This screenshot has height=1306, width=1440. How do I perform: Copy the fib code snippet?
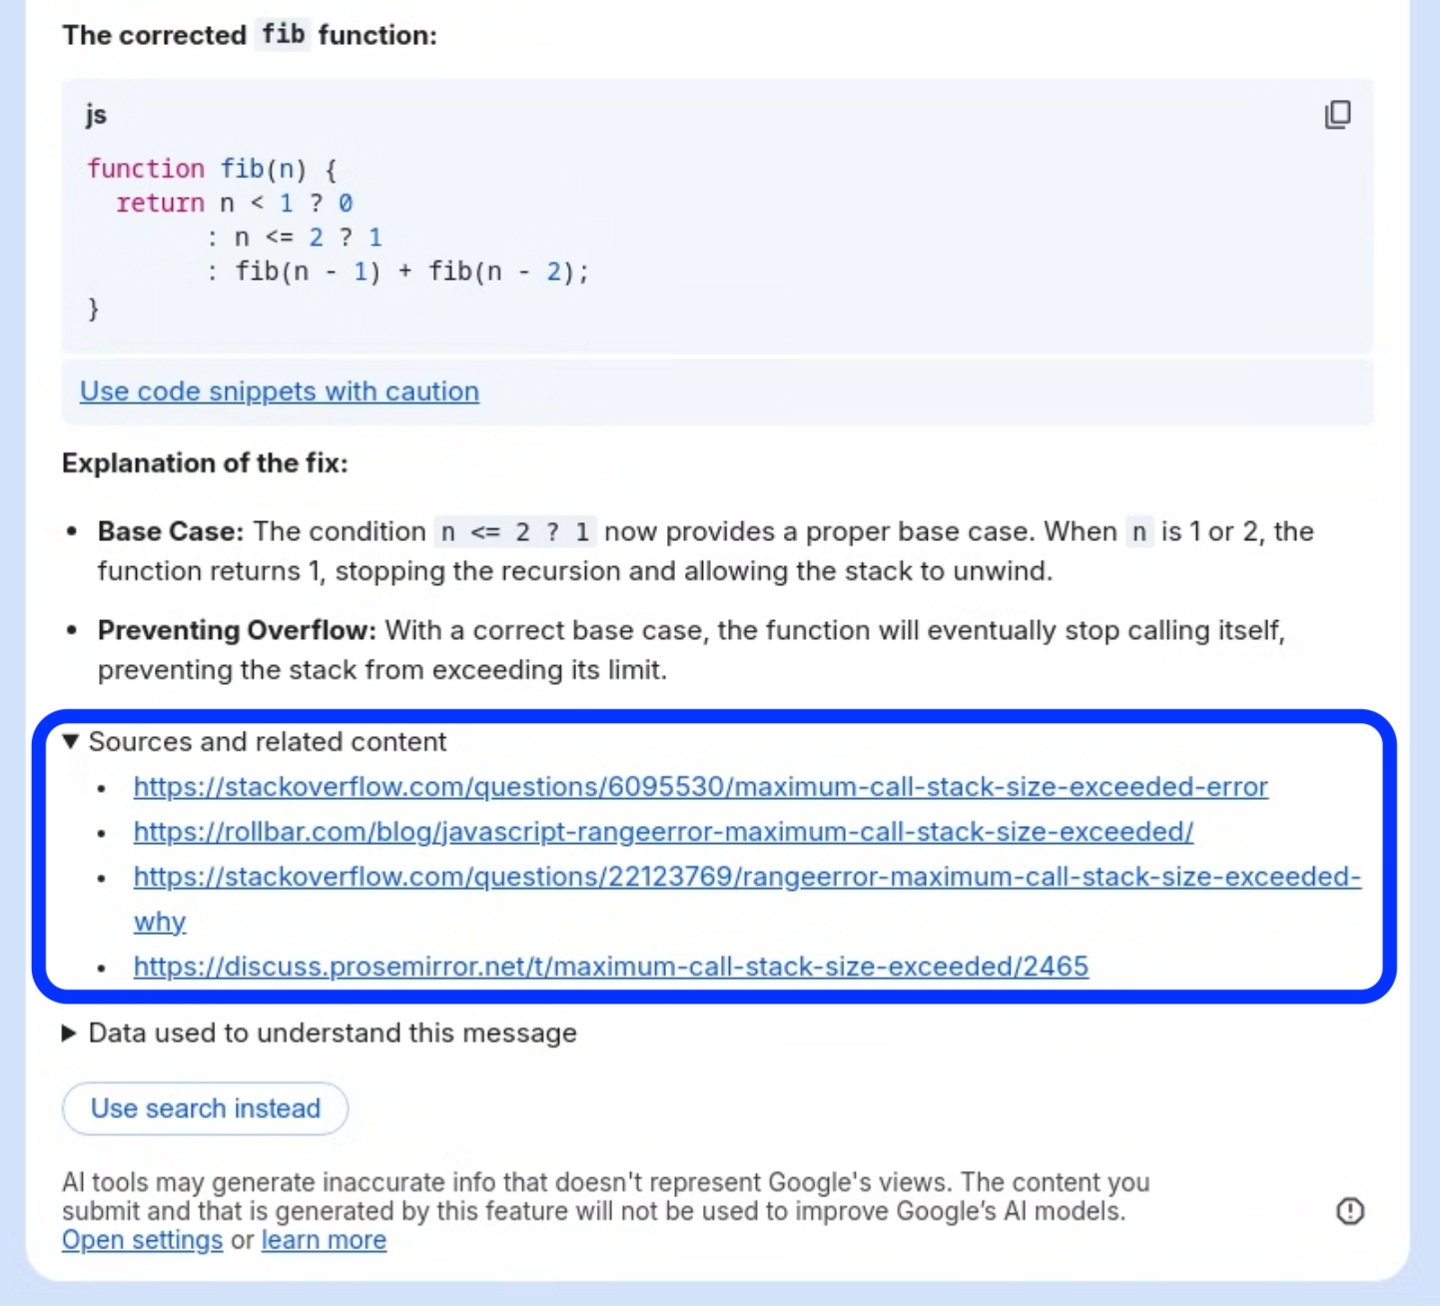(x=1337, y=115)
